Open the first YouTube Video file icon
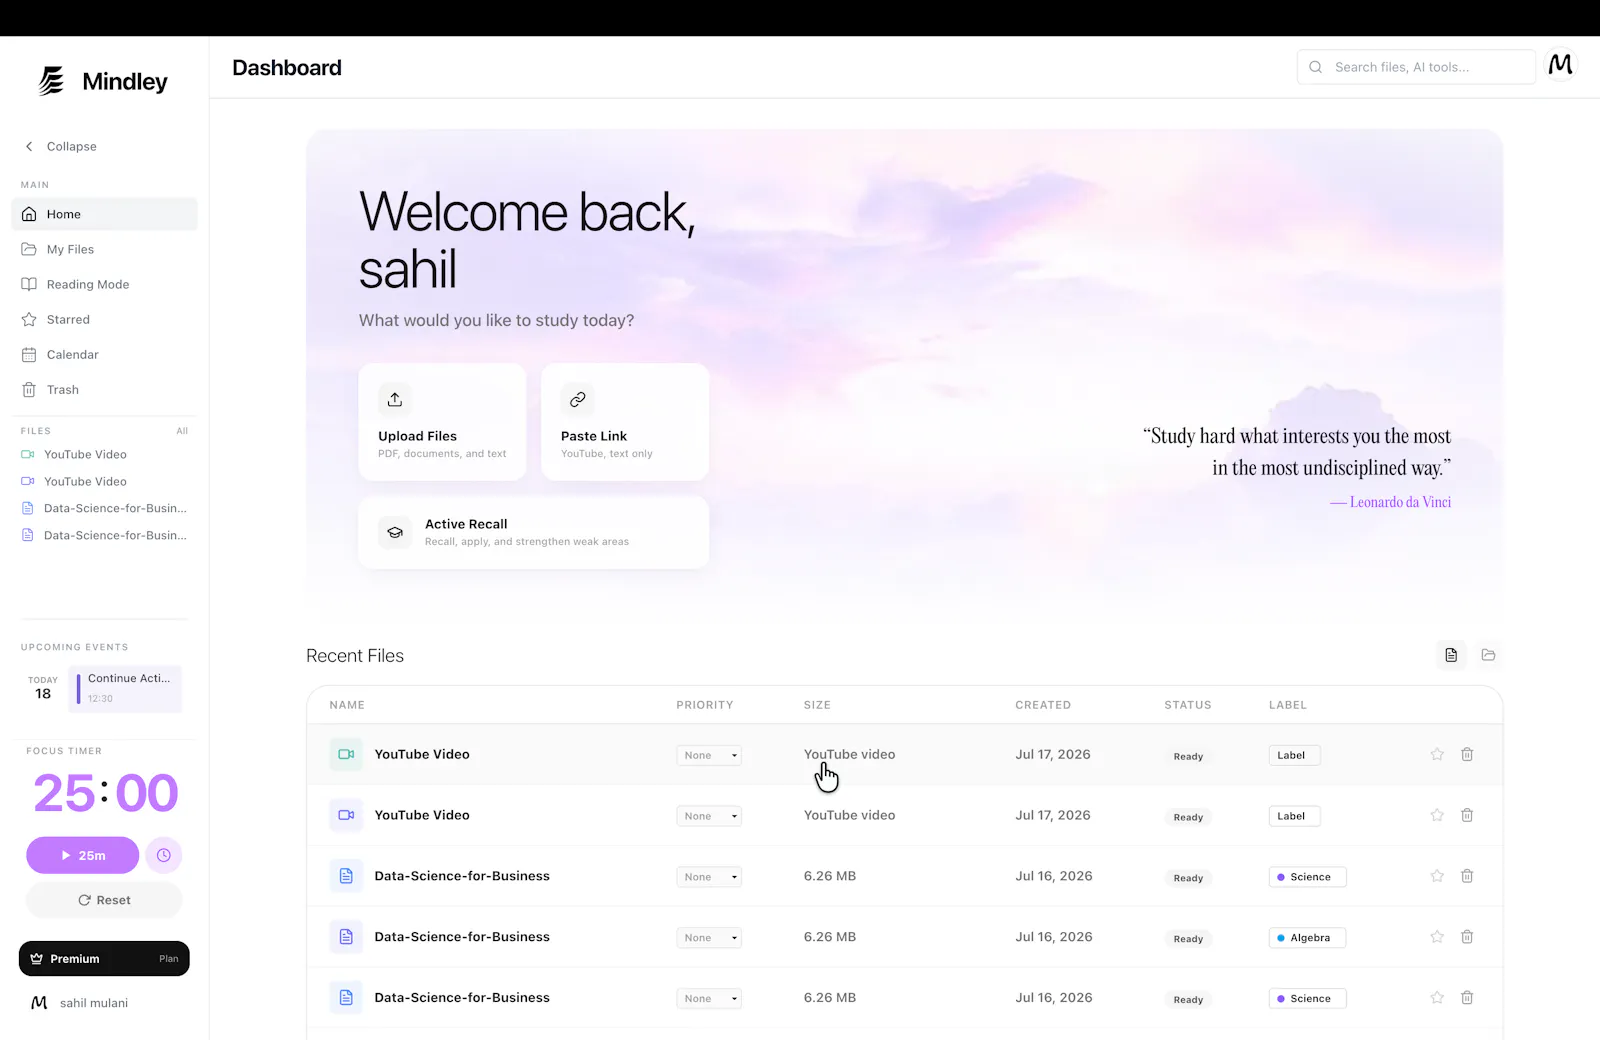 tap(346, 754)
